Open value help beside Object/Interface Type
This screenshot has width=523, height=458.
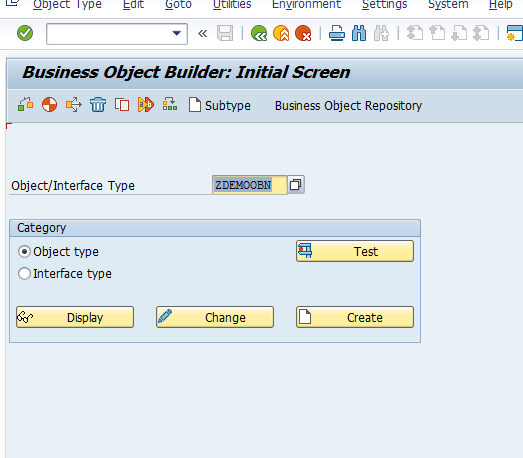[x=296, y=184]
